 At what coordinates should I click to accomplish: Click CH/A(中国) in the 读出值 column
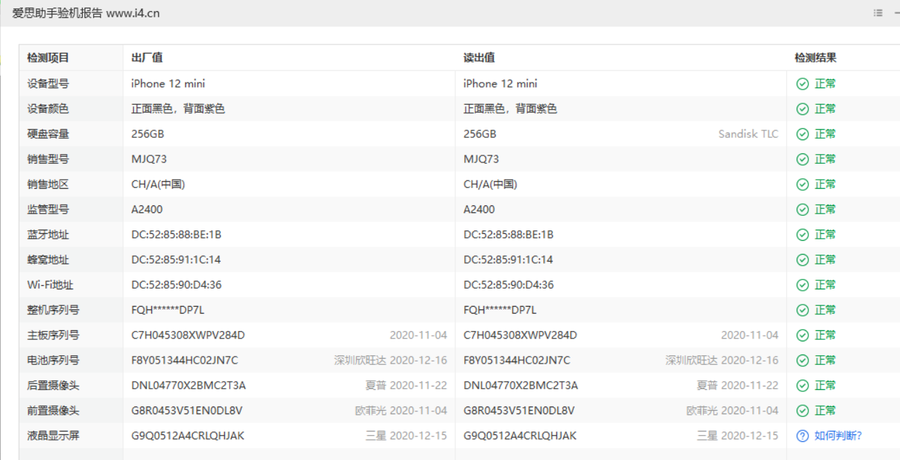coord(491,184)
